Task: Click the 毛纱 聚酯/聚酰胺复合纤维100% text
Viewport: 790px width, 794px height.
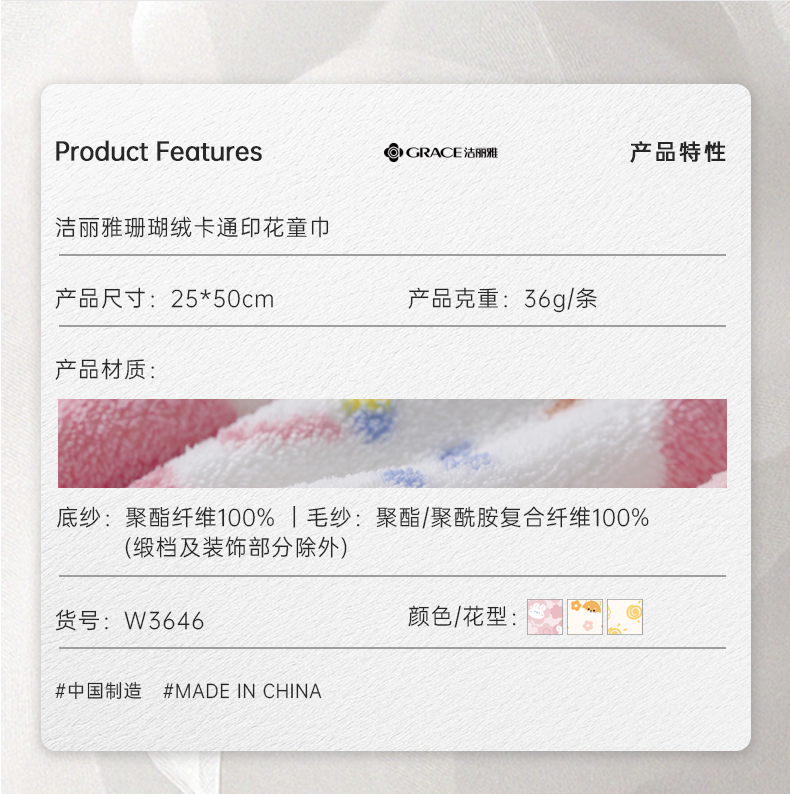Action: tap(478, 518)
